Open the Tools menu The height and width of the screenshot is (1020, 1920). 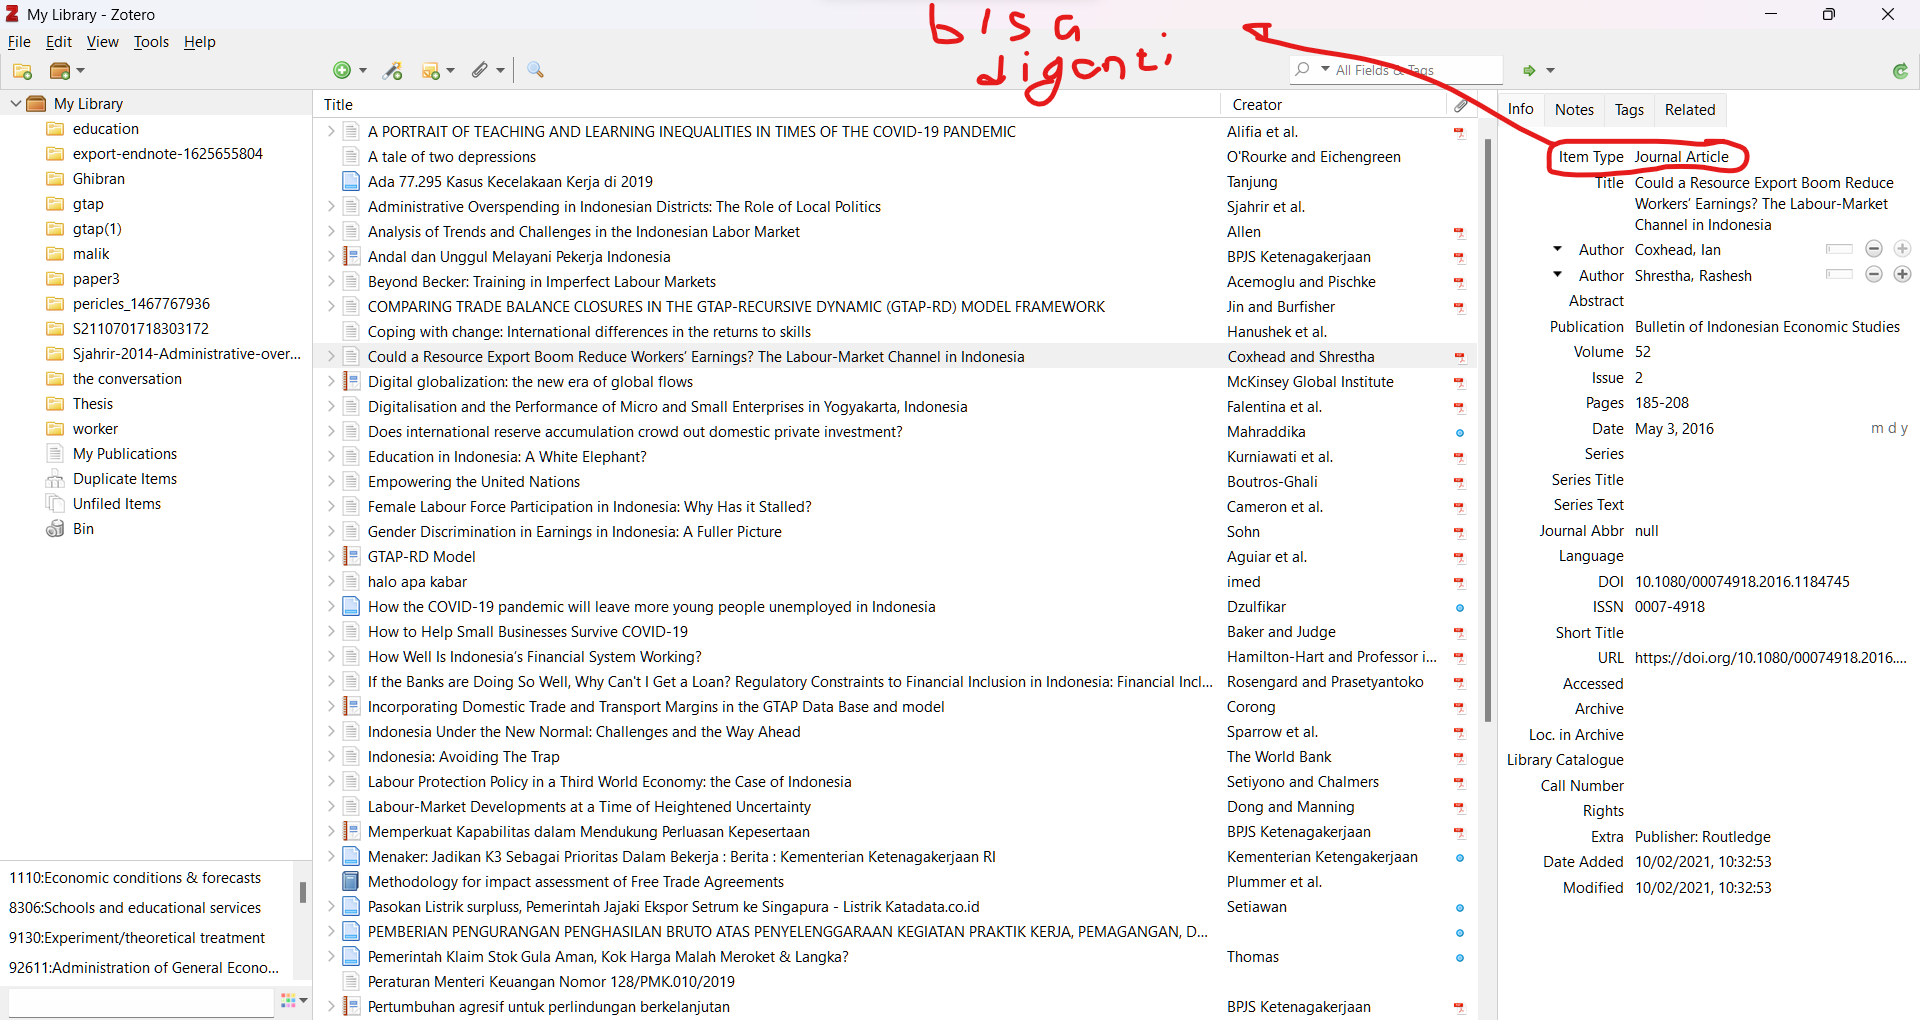(x=151, y=42)
